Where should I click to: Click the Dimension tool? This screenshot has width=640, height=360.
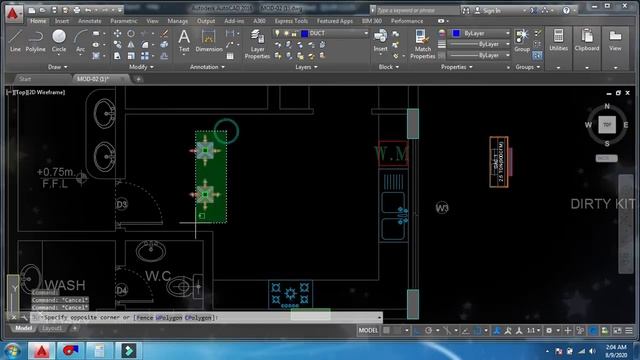point(209,41)
